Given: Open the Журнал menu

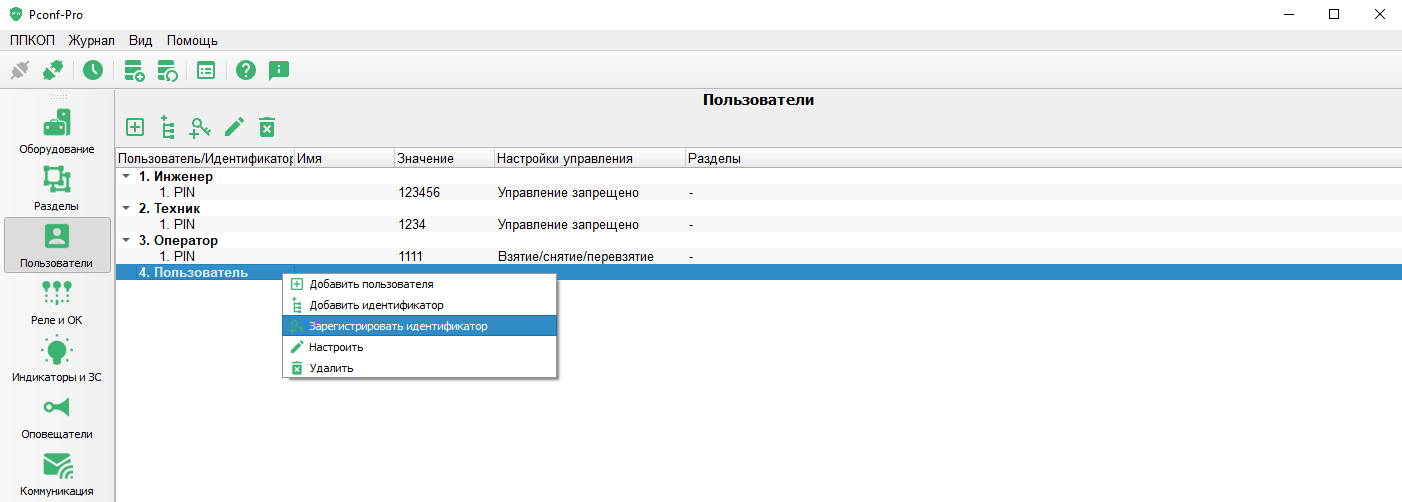Looking at the screenshot, I should tap(92, 40).
